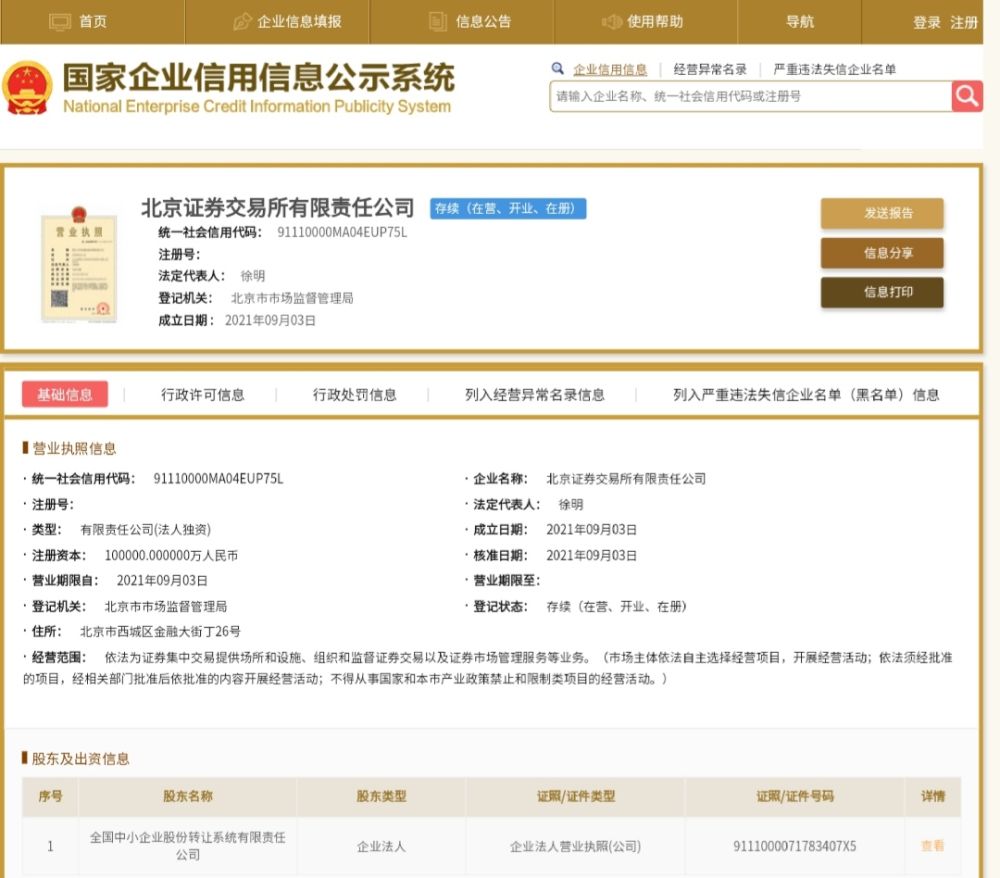Click the enterprise info filing pencil icon
Screen dimensions: 1000x878
pos(242,21)
